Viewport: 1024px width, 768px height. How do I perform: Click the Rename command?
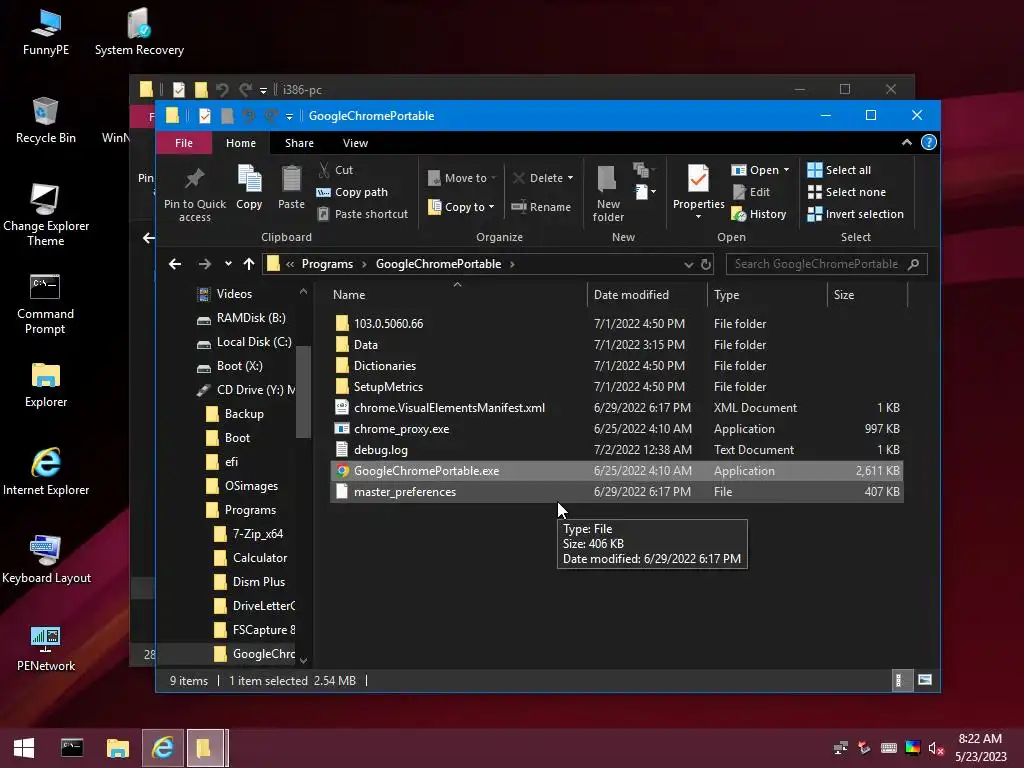click(541, 207)
